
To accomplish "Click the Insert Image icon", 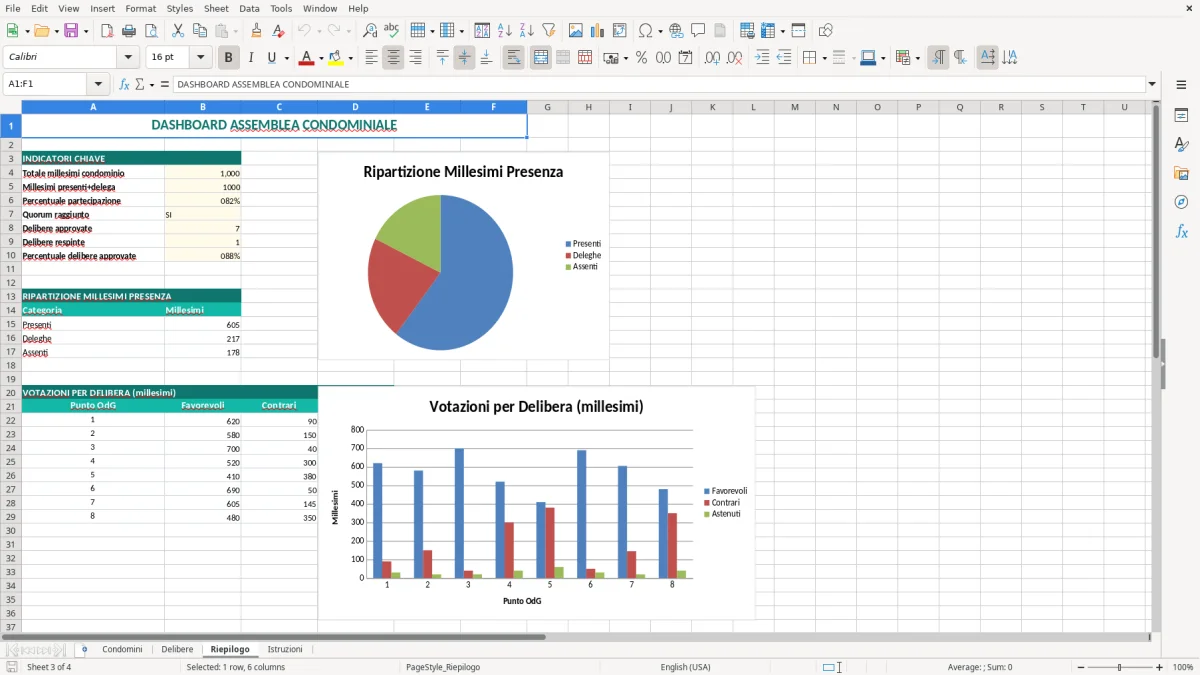I will [575, 31].
